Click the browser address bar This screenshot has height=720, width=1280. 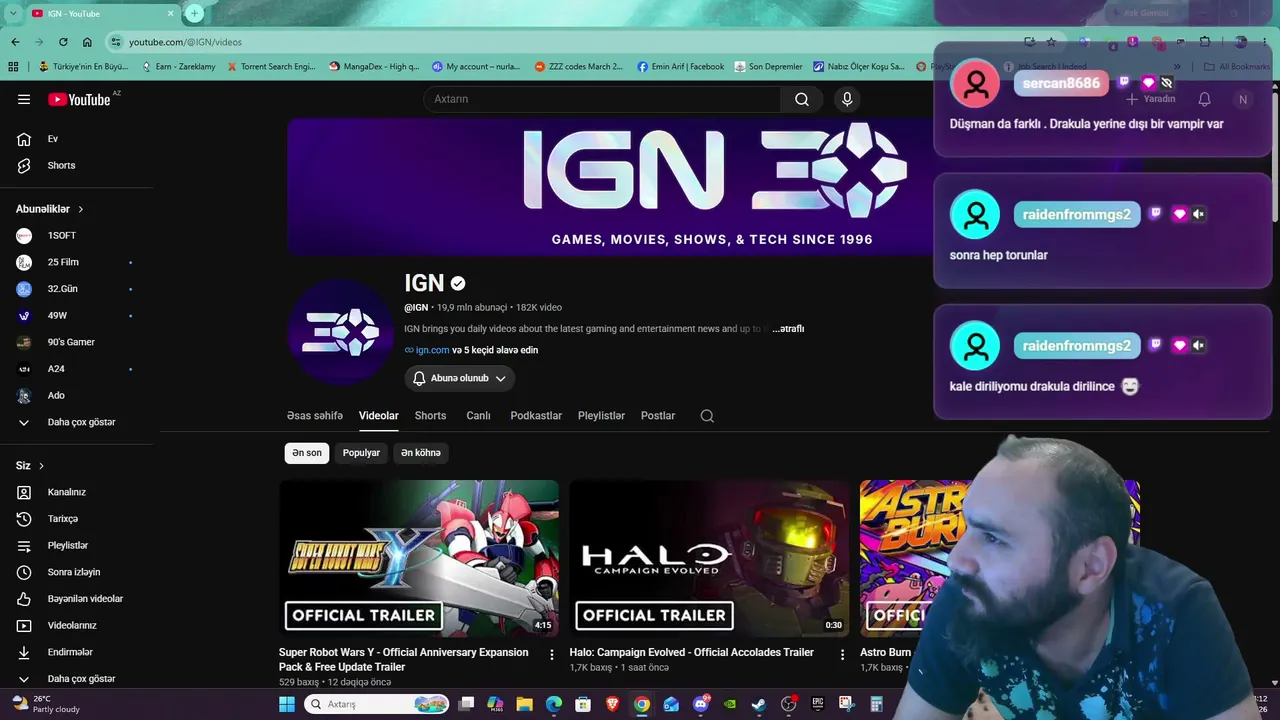coord(570,42)
